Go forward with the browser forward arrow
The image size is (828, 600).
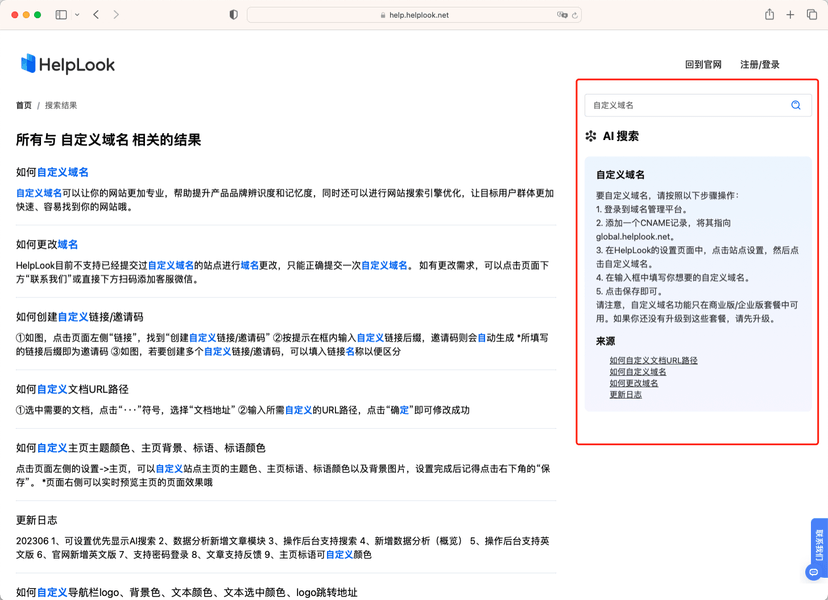tap(116, 15)
